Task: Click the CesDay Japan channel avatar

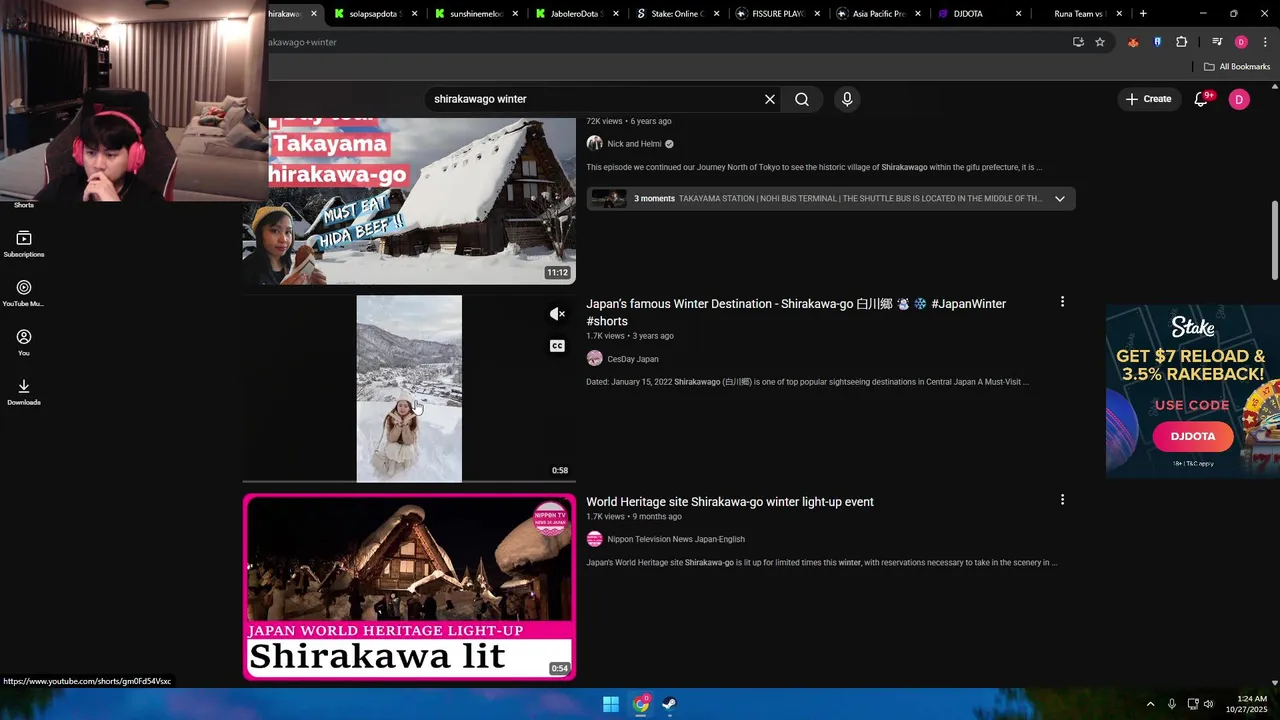Action: point(594,359)
